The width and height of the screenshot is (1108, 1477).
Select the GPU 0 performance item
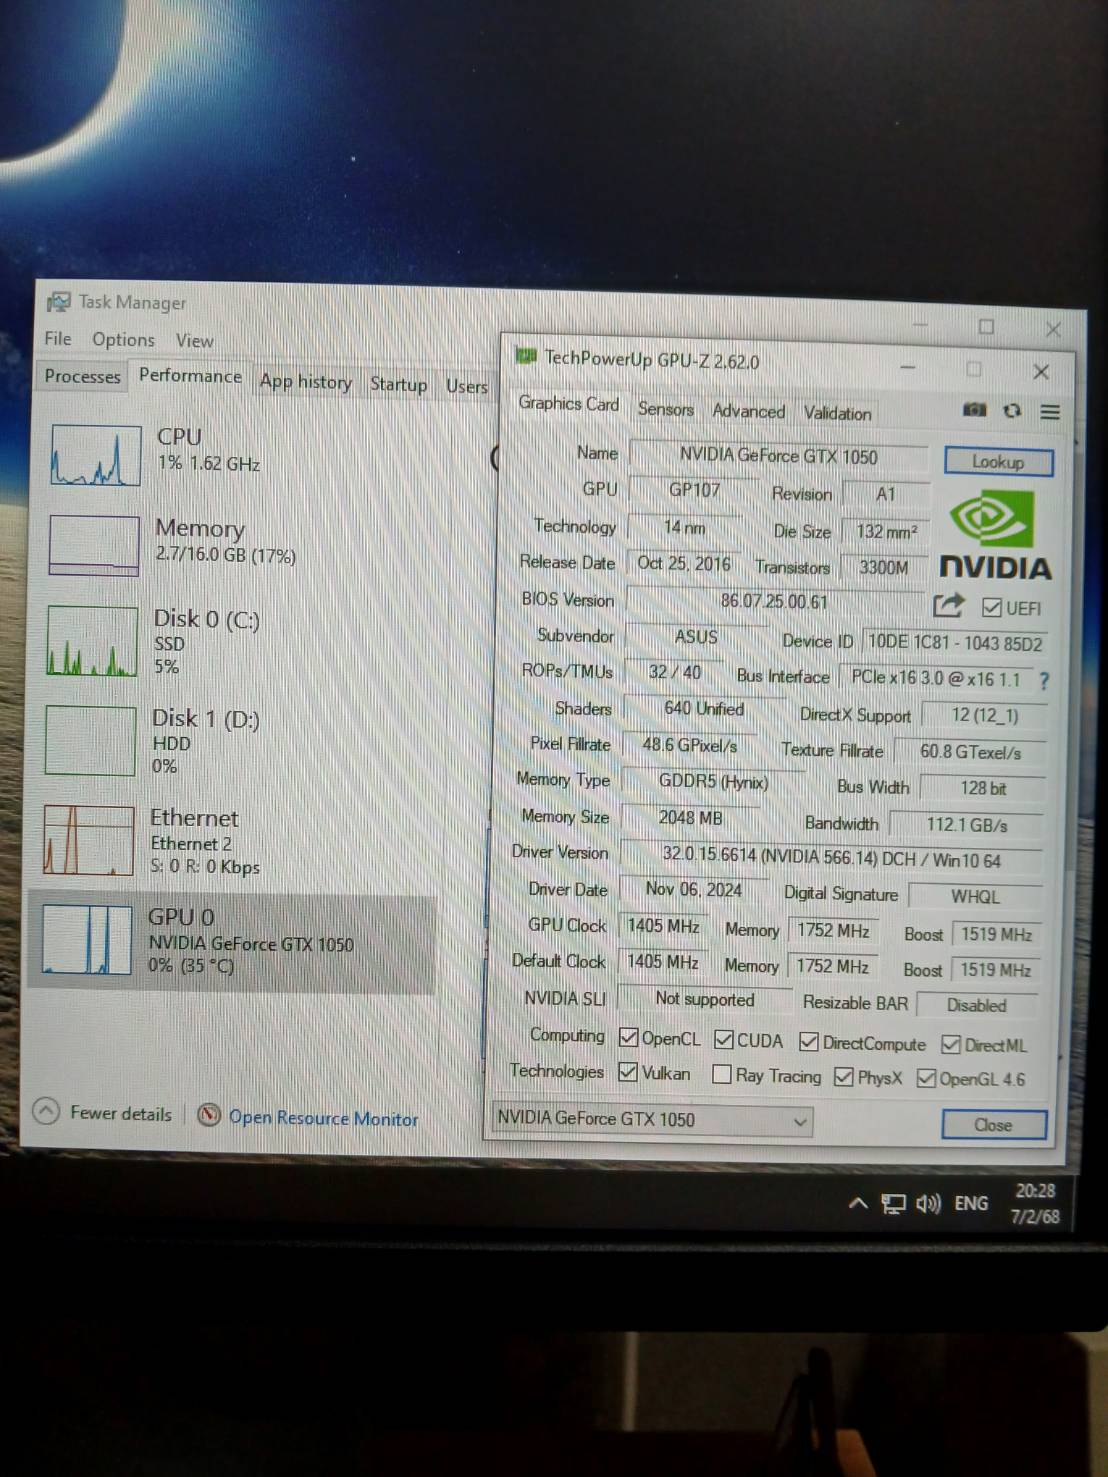(x=232, y=942)
